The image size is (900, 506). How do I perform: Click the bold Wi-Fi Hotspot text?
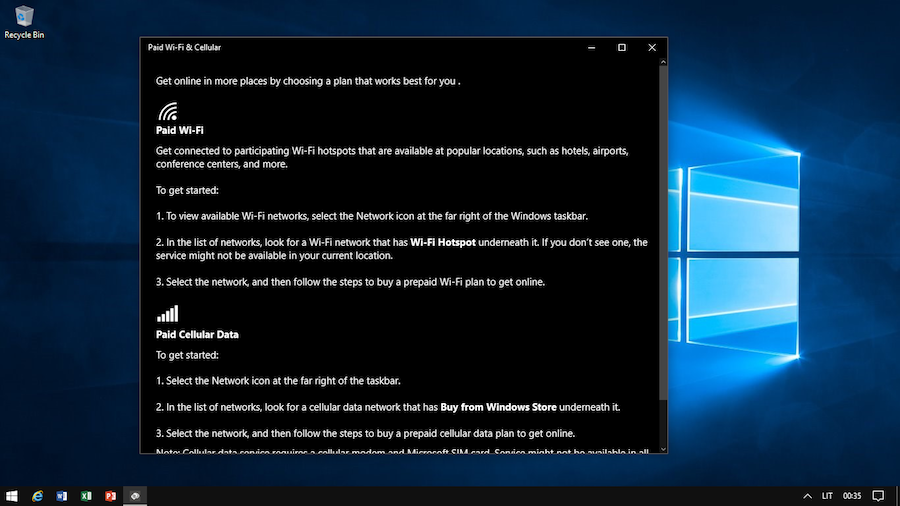443,242
